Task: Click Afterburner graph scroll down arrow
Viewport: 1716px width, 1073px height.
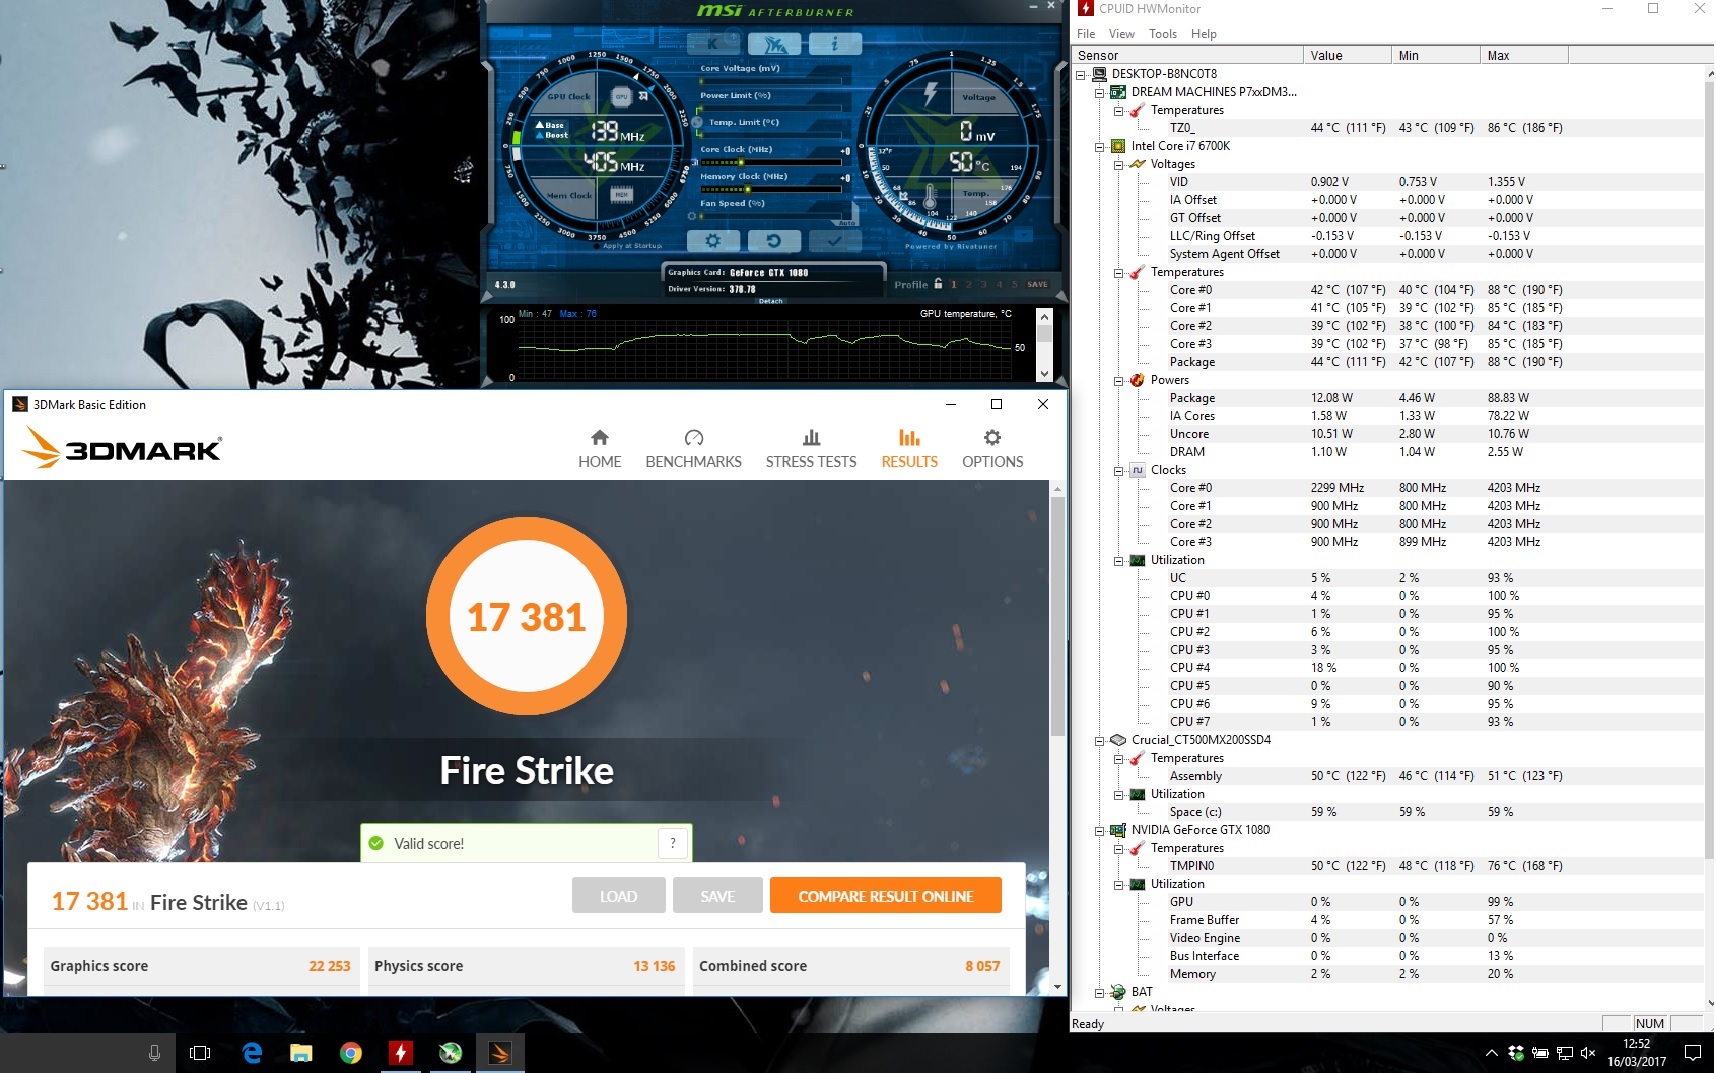Action: (1044, 374)
